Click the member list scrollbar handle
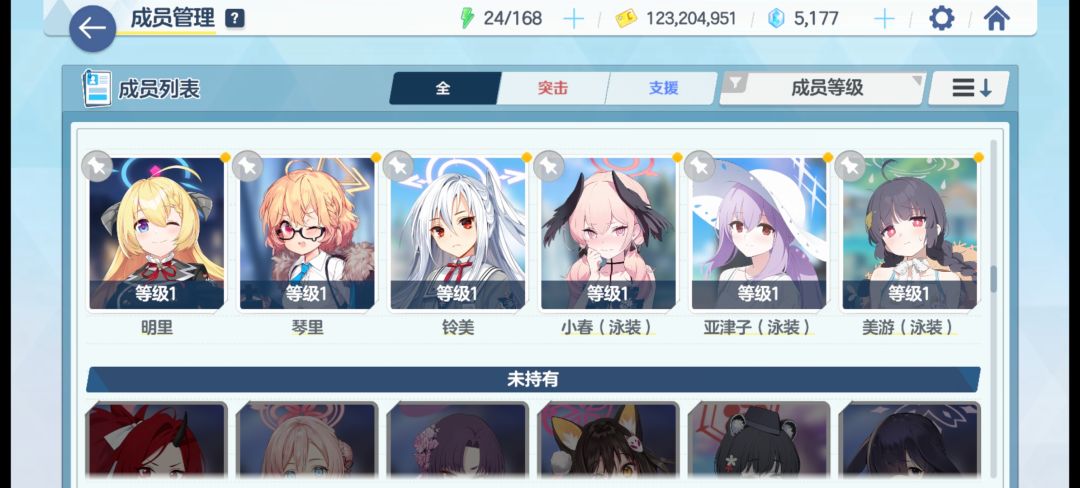This screenshot has height=488, width=1080. 994,278
